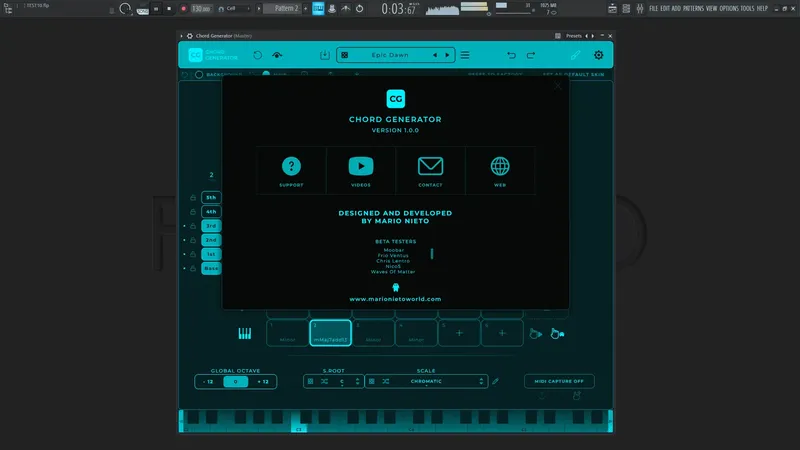
Task: Toggle the 3rd voice button
Action: pos(211,226)
